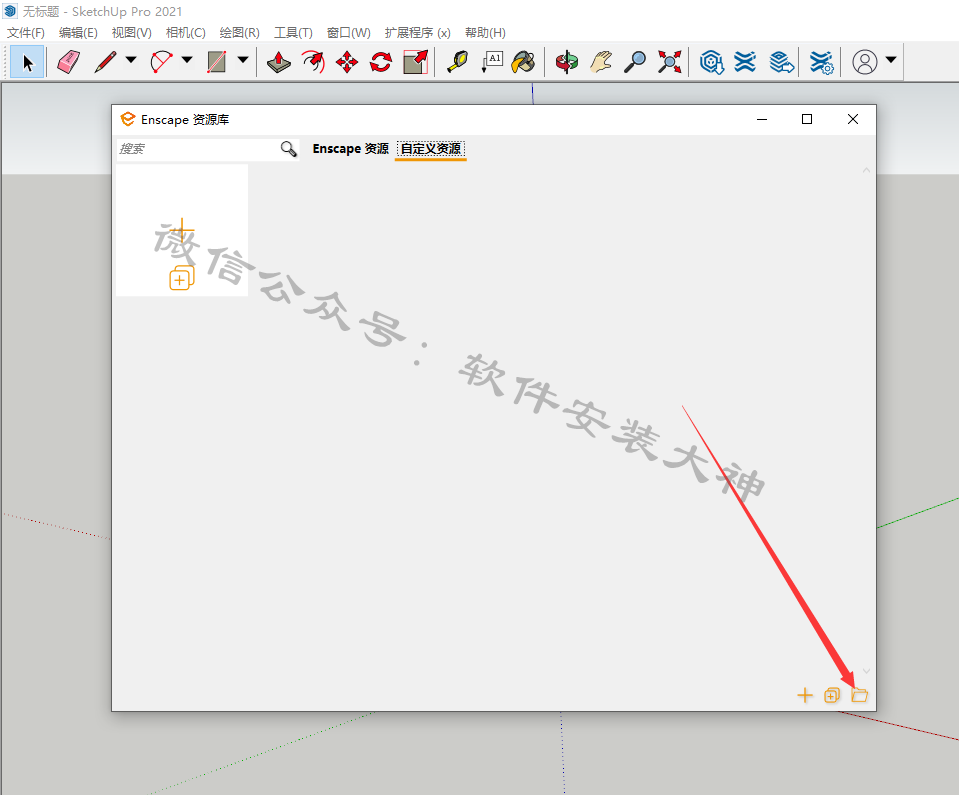Viewport: 959px width, 795px height.
Task: Expand the account dropdown arrow
Action: [891, 60]
